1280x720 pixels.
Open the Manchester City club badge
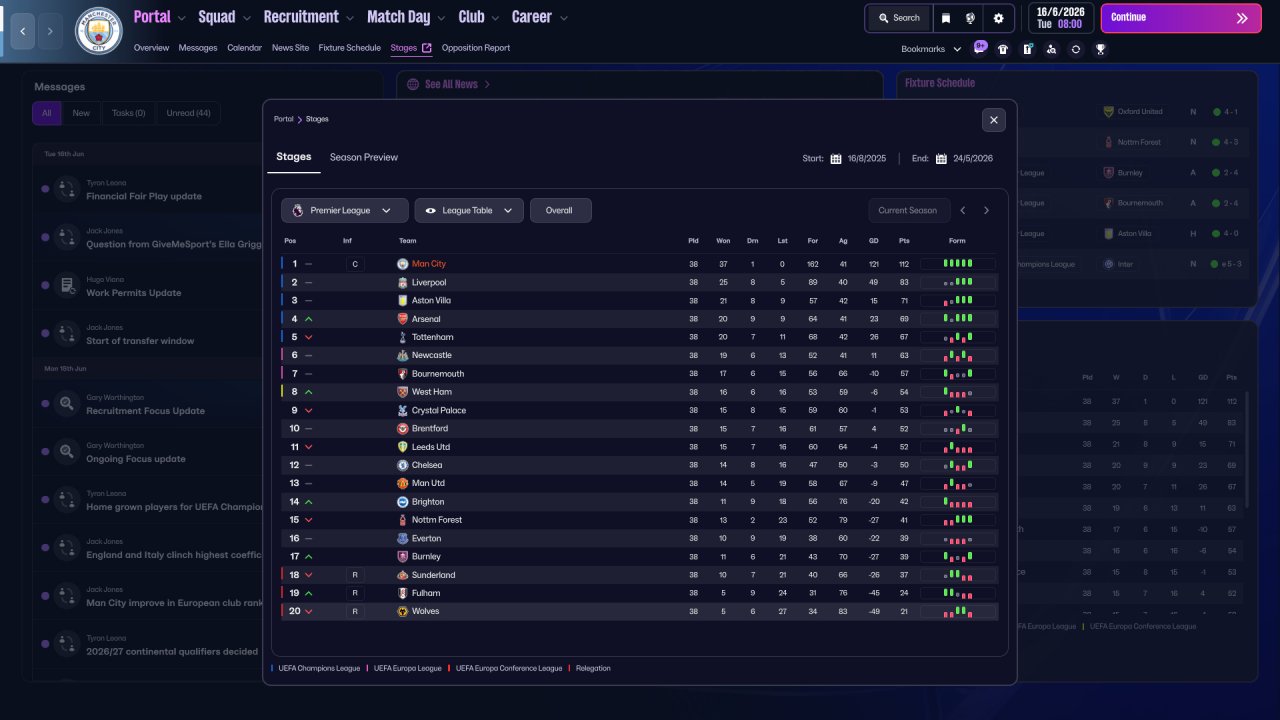click(98, 31)
